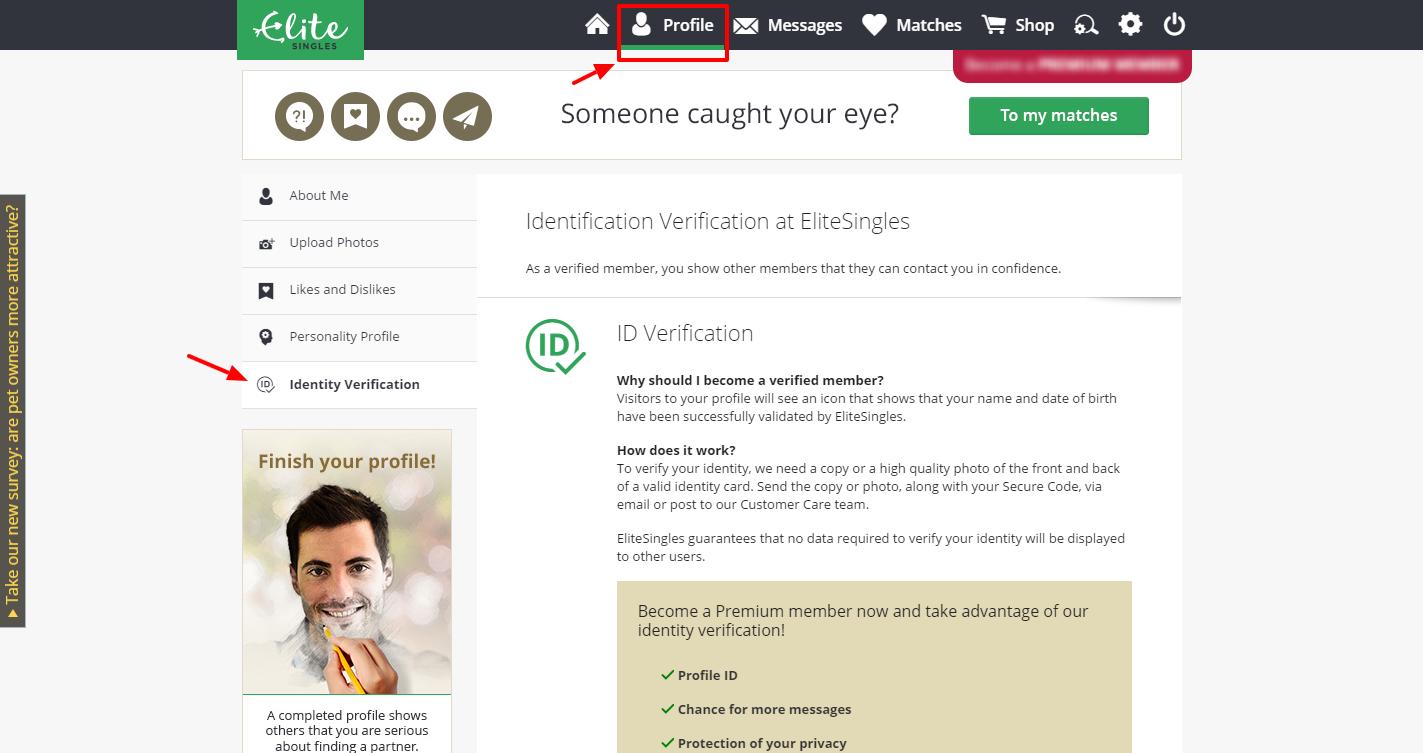Click the To my matches button
This screenshot has width=1423, height=753.
pyautogui.click(x=1058, y=115)
